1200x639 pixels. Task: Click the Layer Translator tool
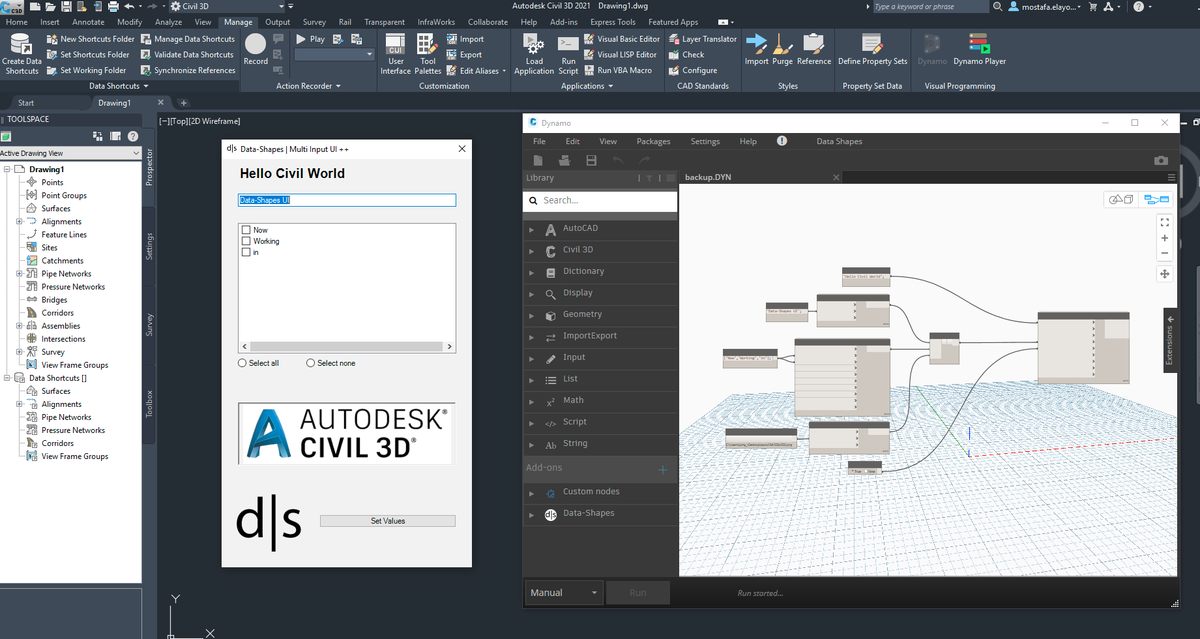[x=701, y=39]
